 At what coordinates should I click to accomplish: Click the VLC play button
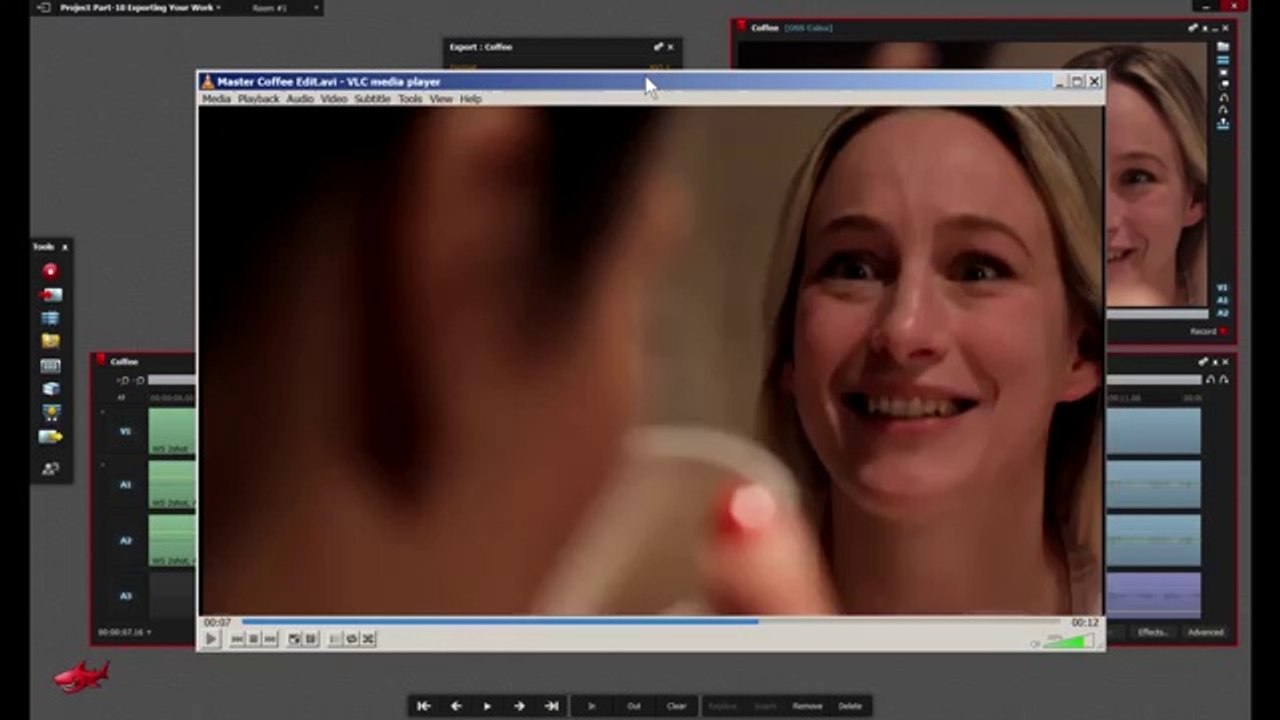[x=211, y=639]
